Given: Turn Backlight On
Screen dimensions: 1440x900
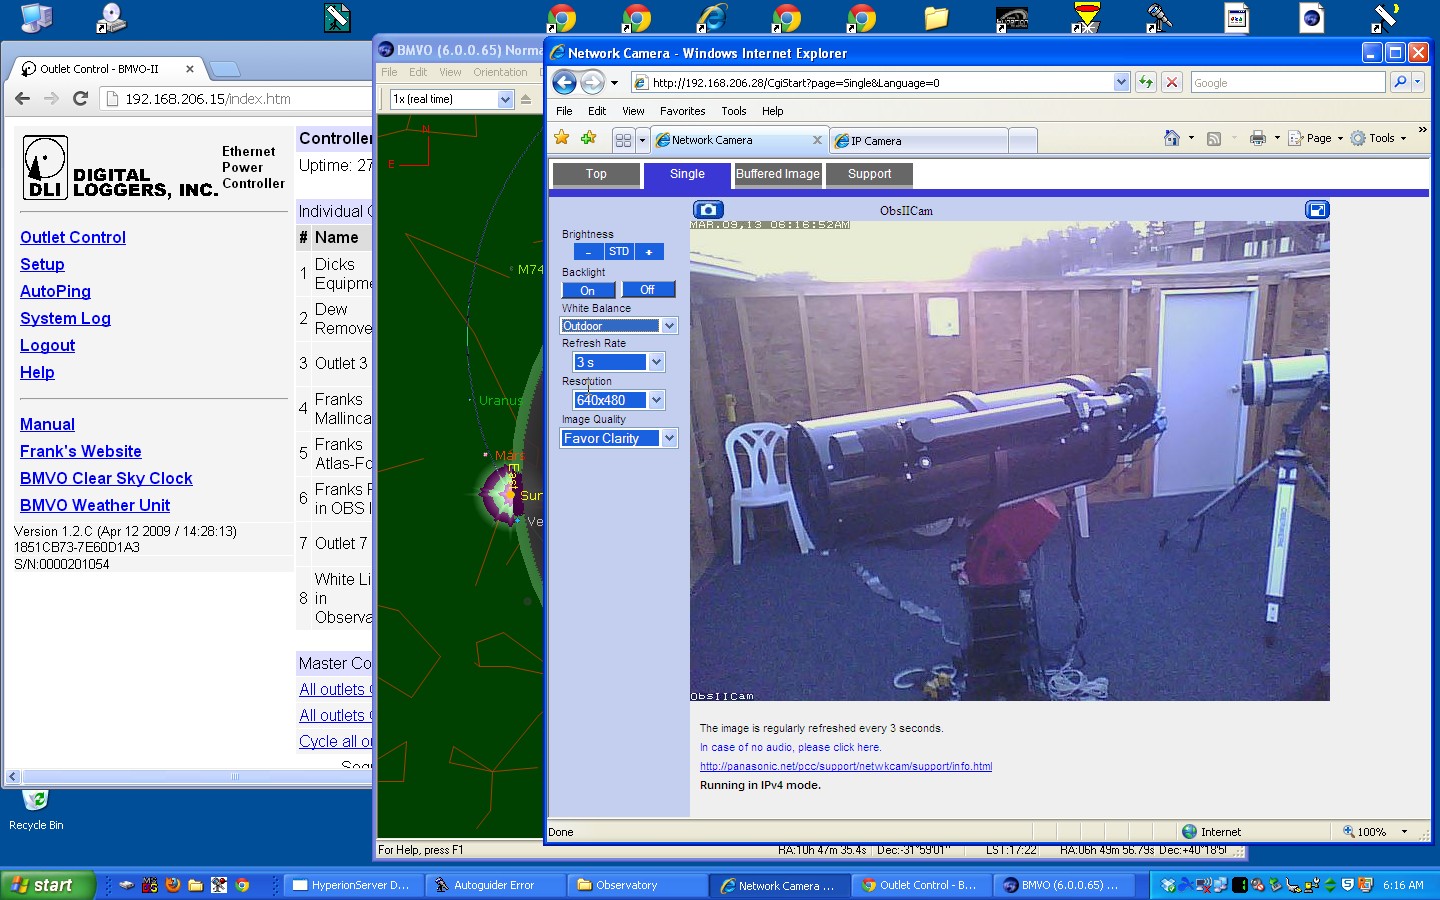Looking at the screenshot, I should 588,290.
